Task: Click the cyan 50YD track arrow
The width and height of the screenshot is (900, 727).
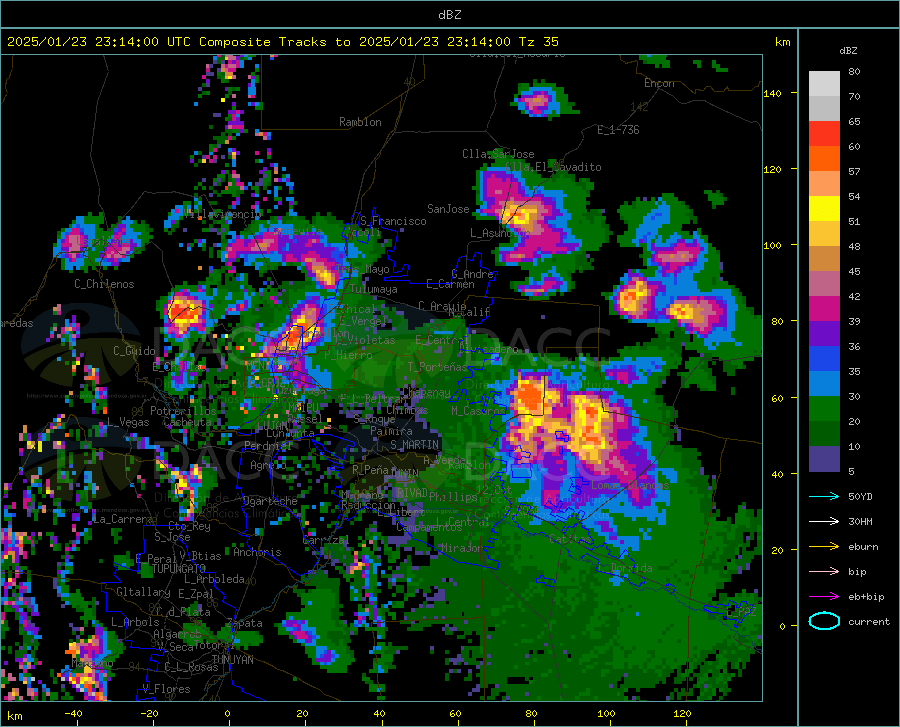Action: 824,496
